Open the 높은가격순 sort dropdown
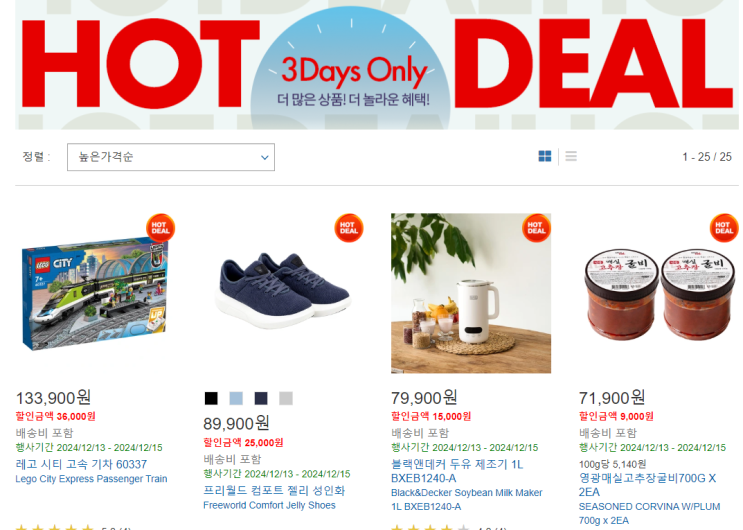The height and width of the screenshot is (530, 743). [x=171, y=157]
